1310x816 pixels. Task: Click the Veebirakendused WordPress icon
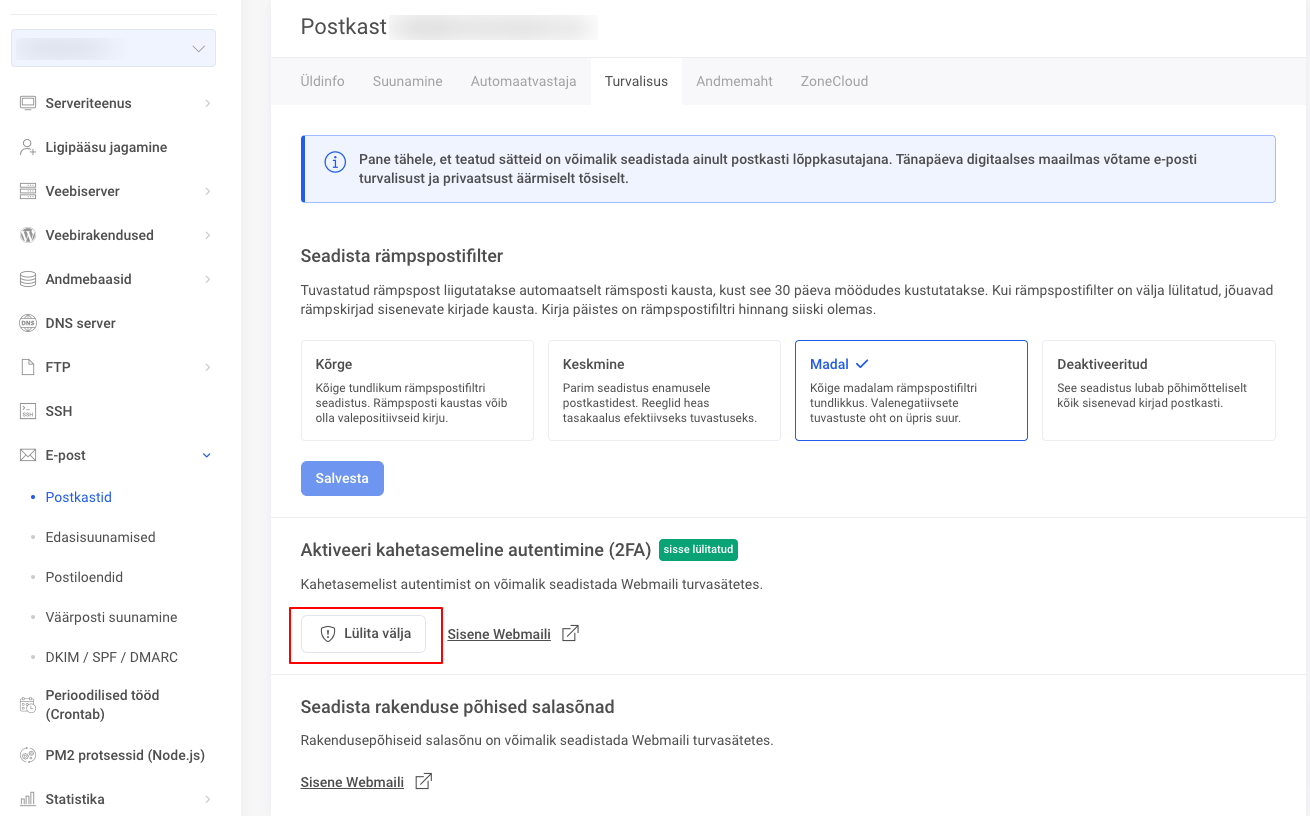[28, 235]
